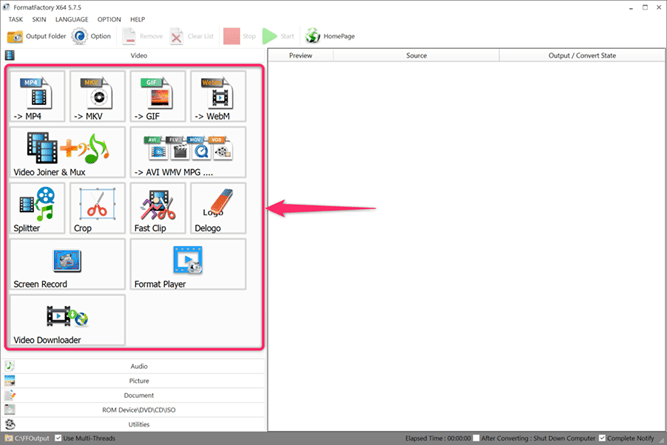Open the -> MP4 conversion tool
The width and height of the screenshot is (667, 445).
[x=37, y=97]
